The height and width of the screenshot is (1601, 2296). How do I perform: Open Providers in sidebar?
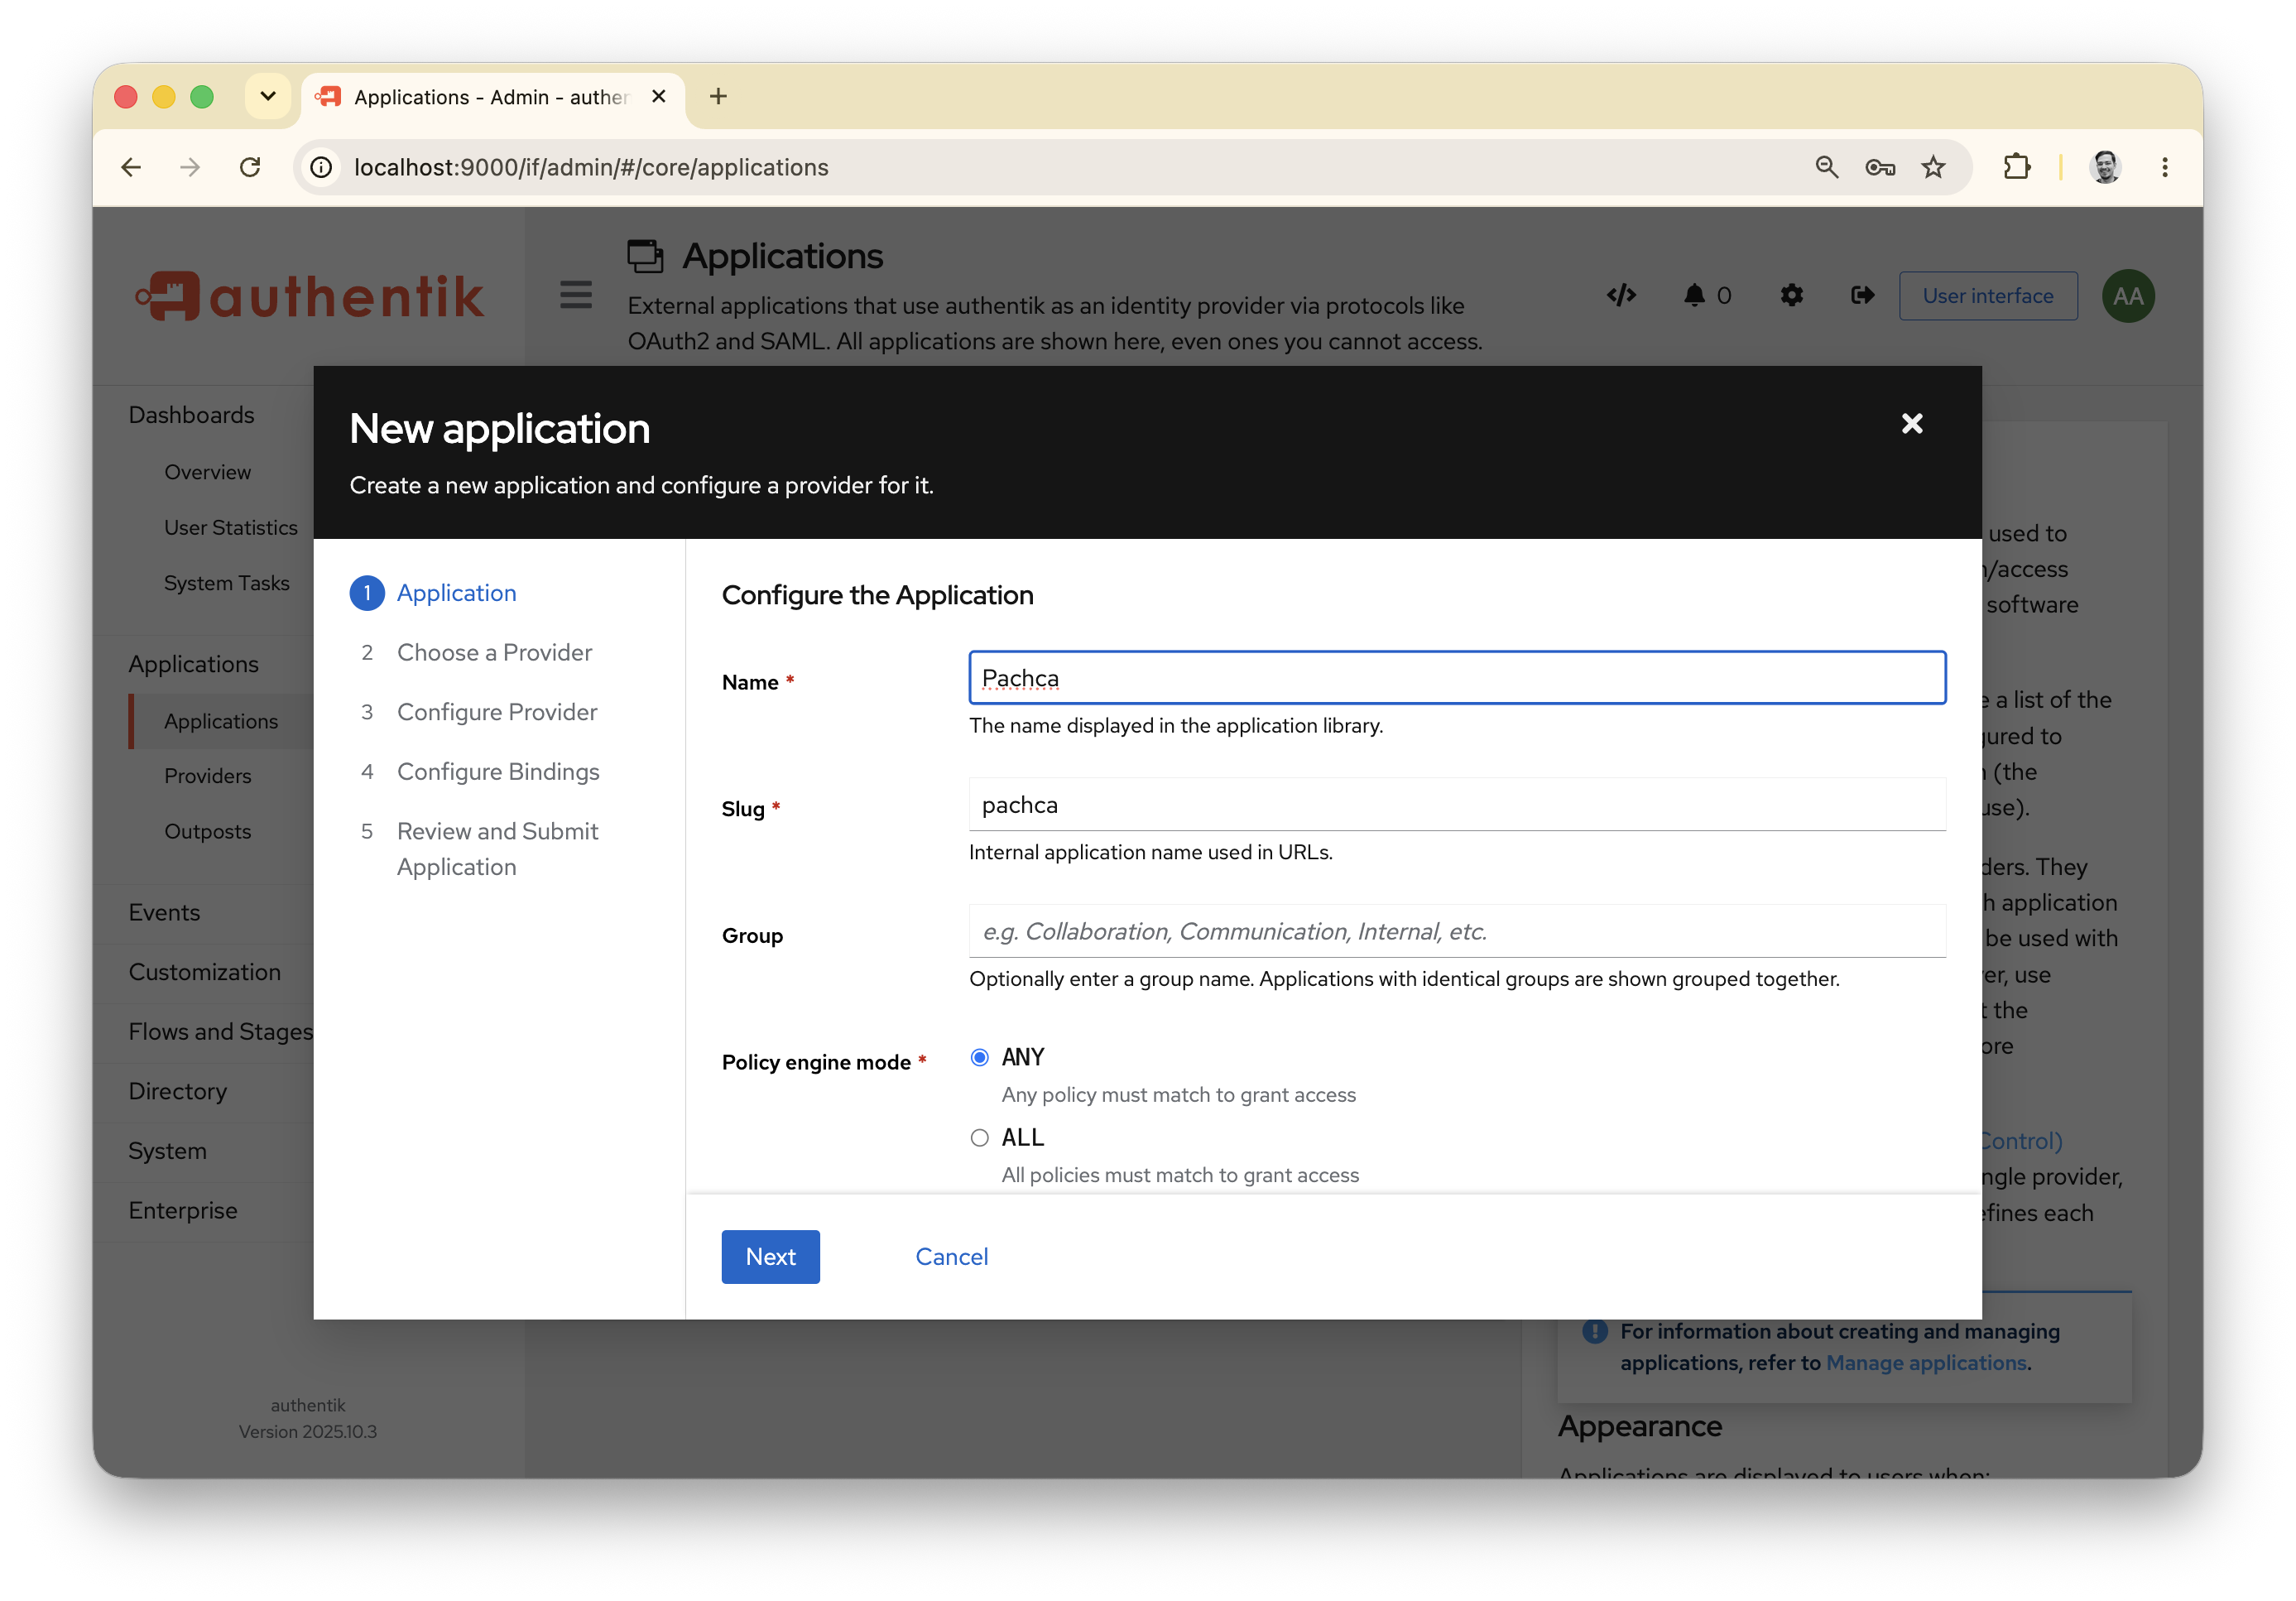207,776
